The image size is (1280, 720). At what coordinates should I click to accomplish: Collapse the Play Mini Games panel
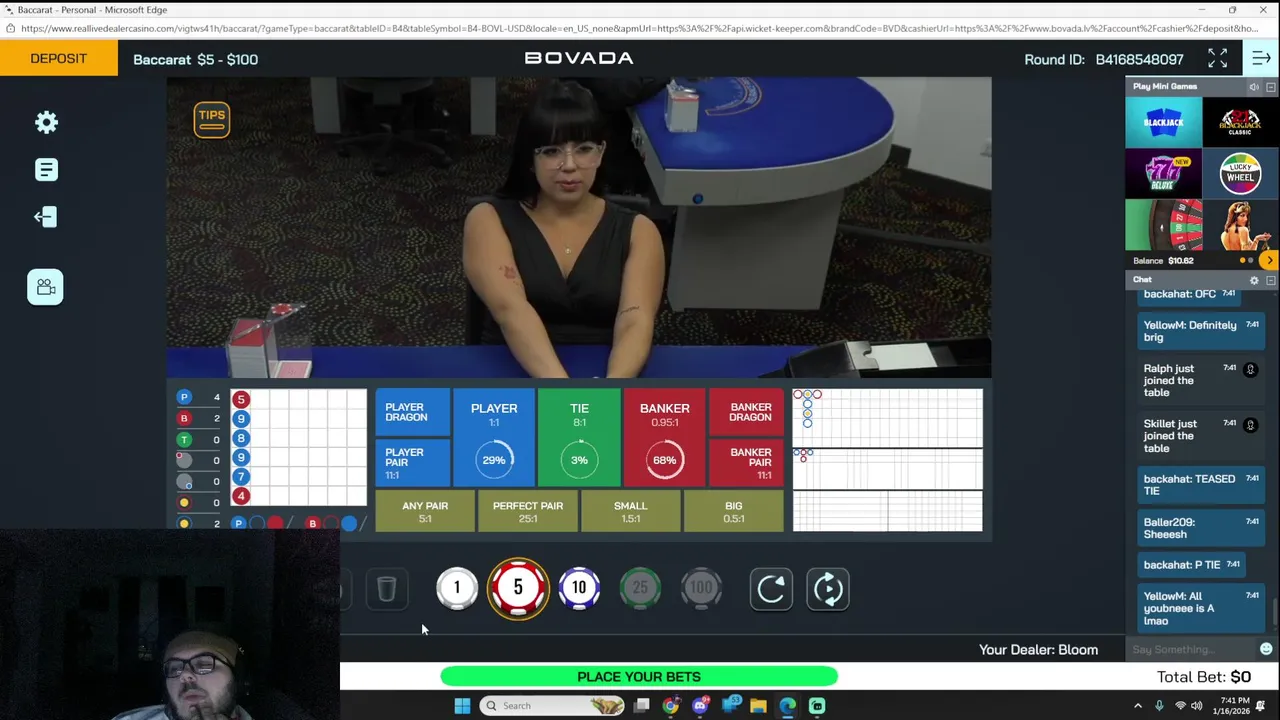pos(1271,87)
